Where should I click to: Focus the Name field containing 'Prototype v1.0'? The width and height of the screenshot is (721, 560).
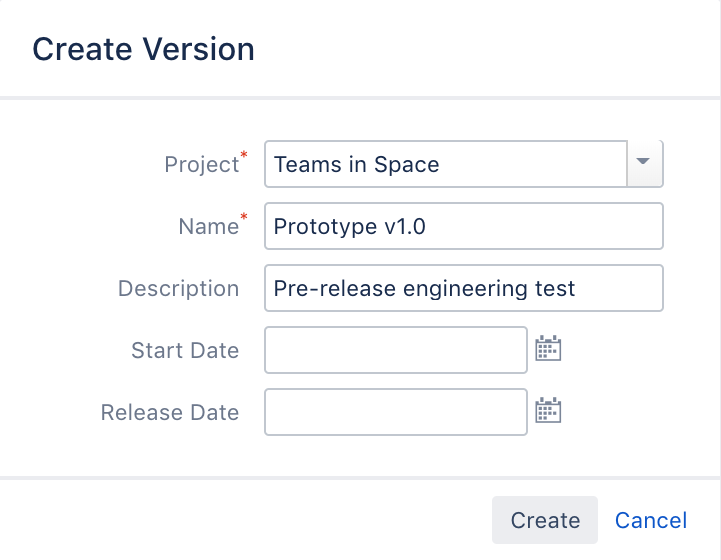click(x=463, y=226)
